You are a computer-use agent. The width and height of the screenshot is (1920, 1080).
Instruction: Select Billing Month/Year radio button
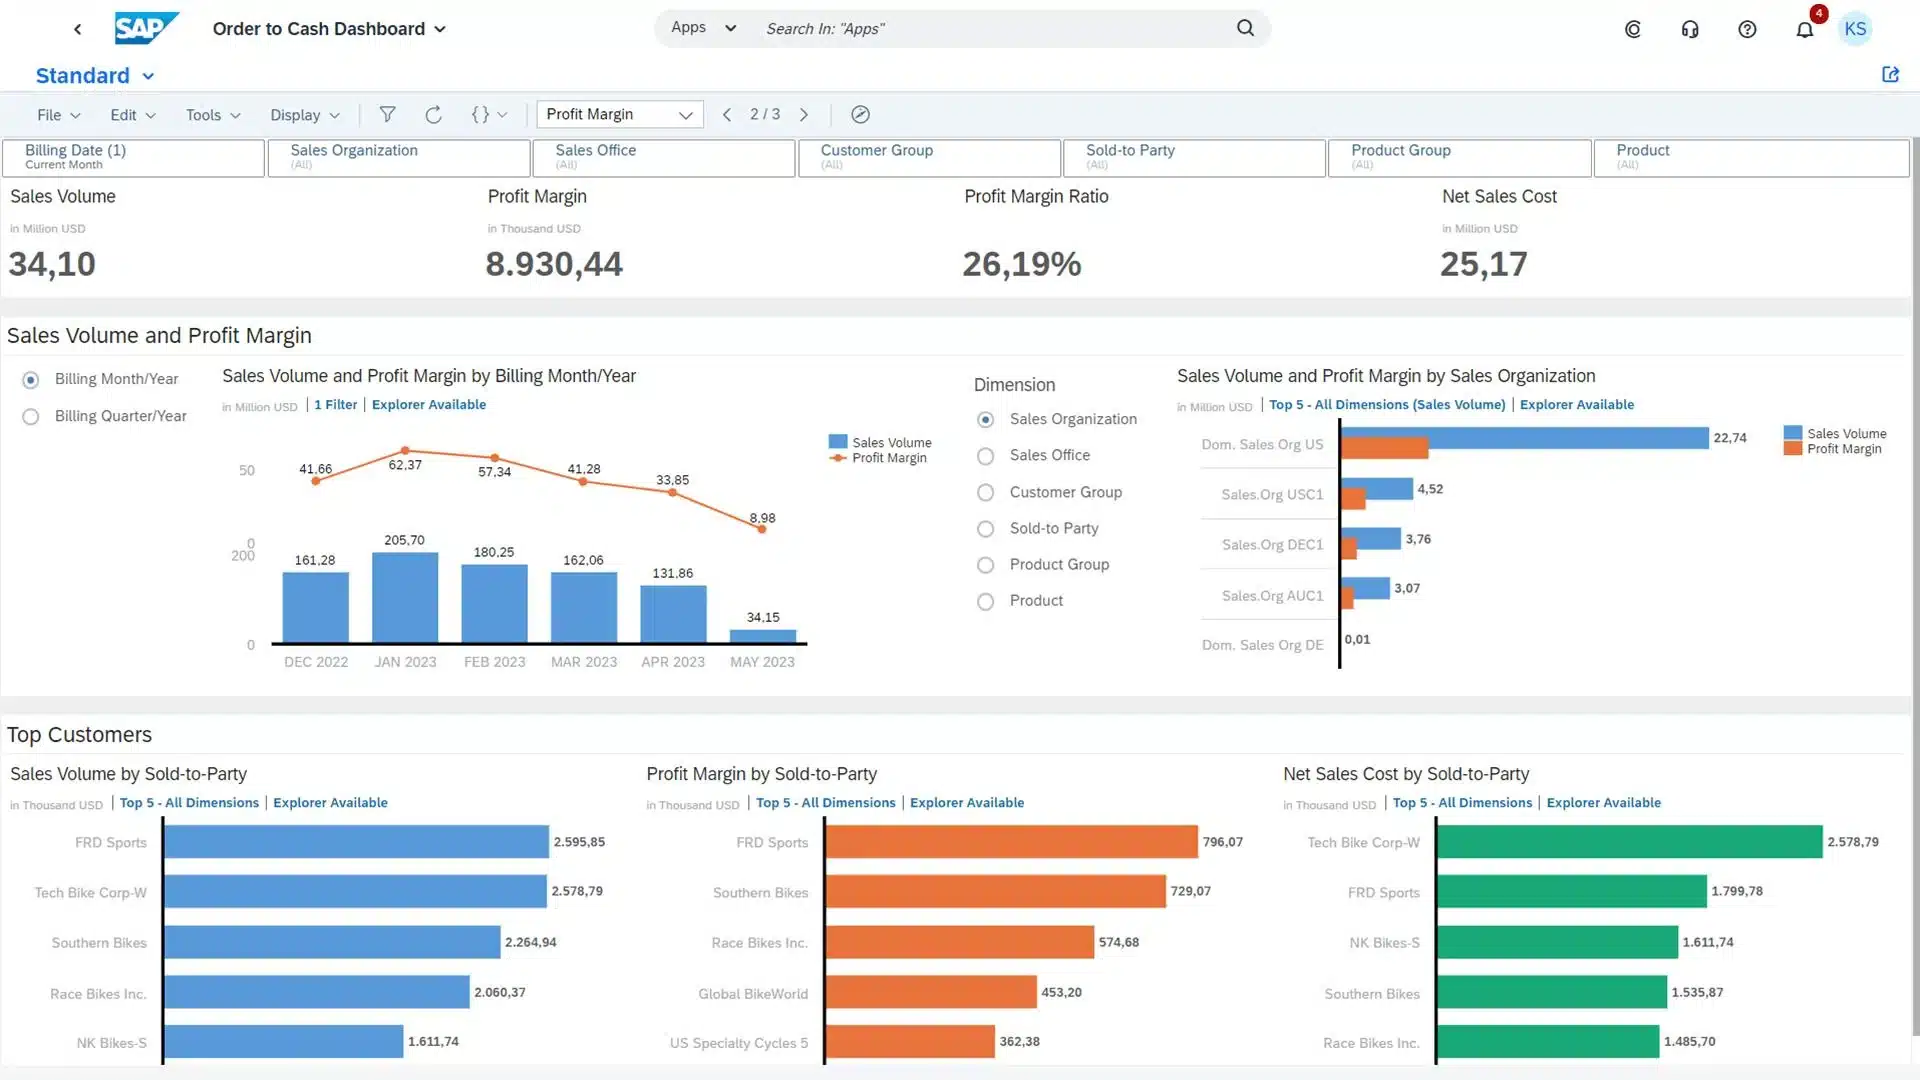[x=32, y=380]
